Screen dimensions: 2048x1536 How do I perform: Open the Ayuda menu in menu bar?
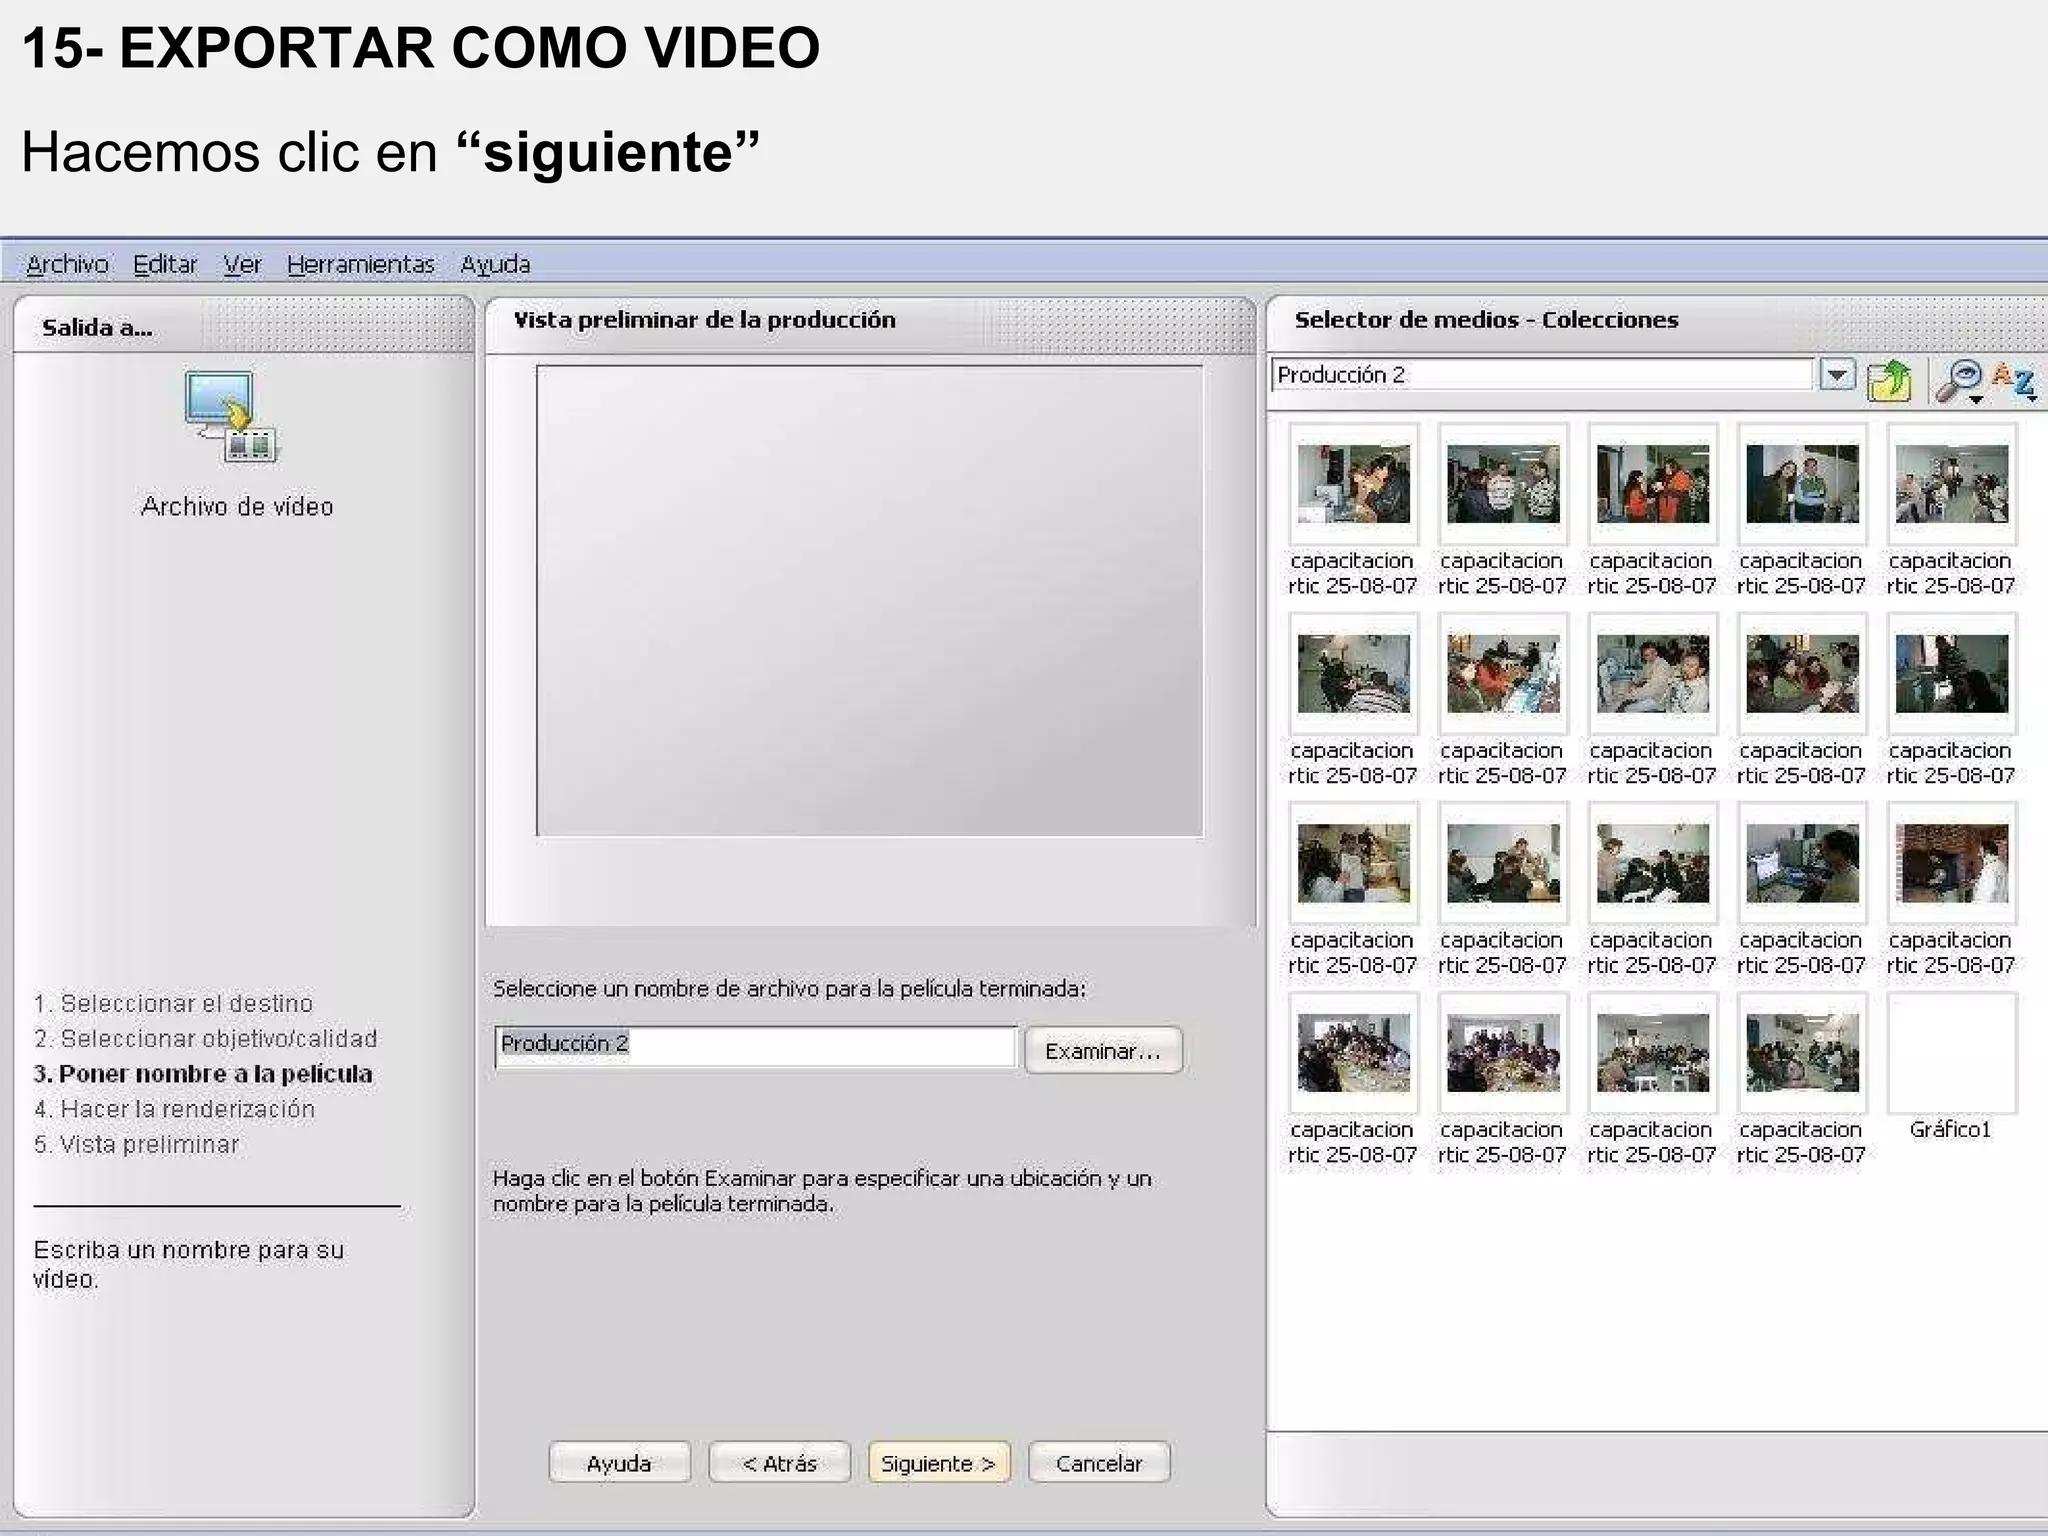tap(495, 264)
